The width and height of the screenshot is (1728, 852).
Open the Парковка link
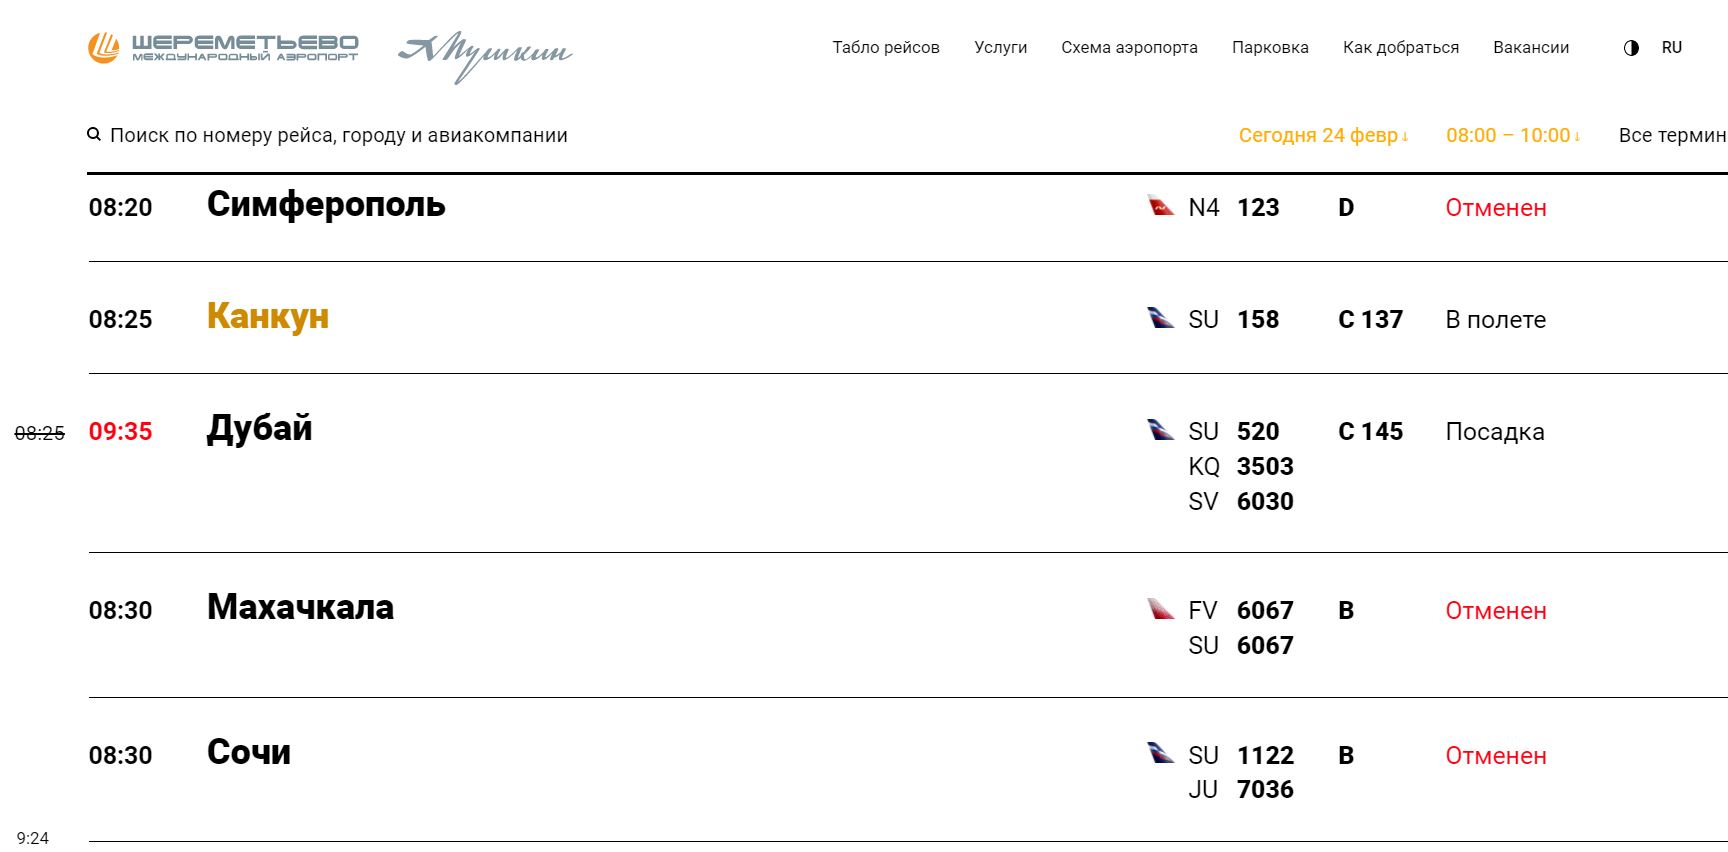(x=1270, y=47)
